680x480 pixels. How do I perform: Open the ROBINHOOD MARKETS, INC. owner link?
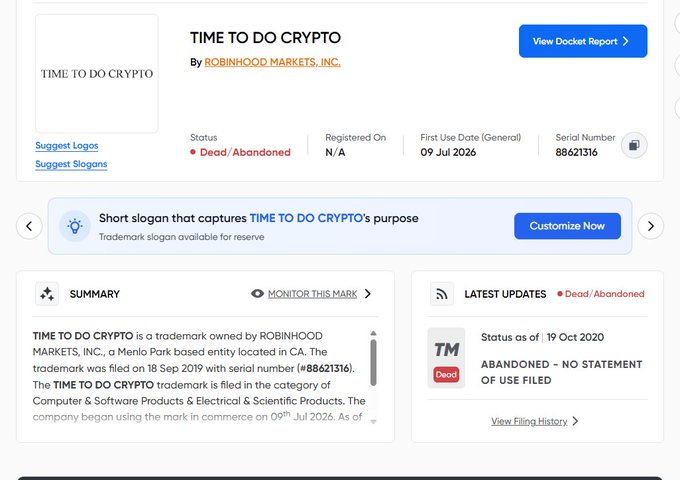(272, 62)
